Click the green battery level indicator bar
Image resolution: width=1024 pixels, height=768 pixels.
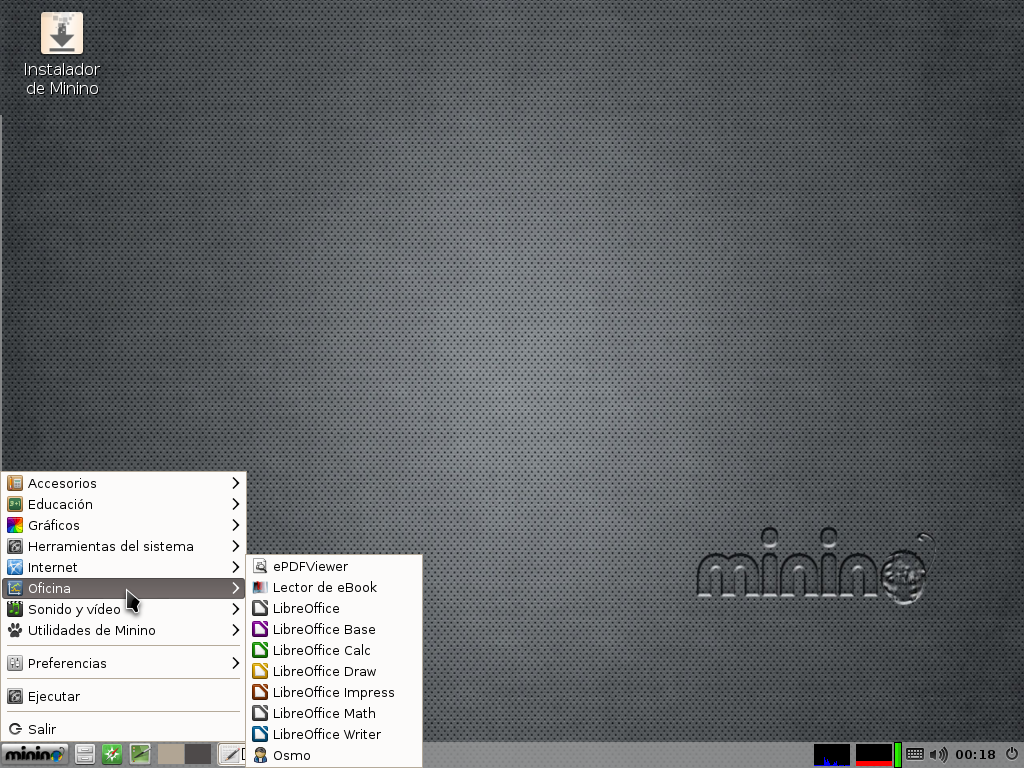pos(898,754)
